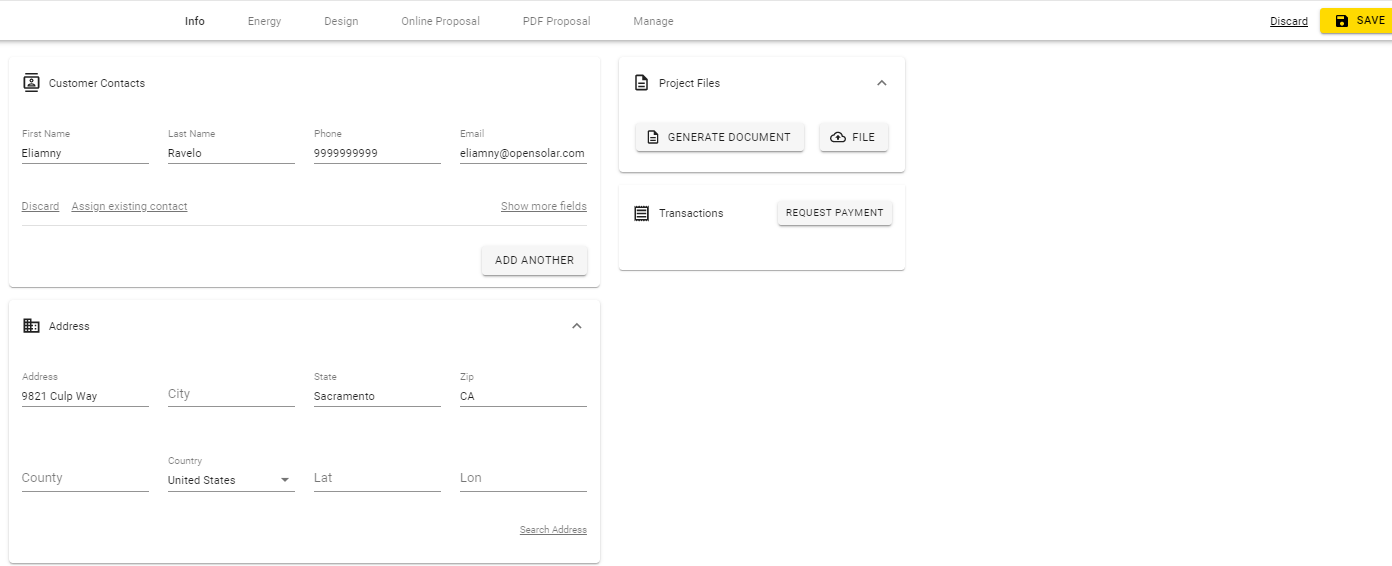Click the Customer Contacts card icon
Viewport: 1392px width, 566px height.
[x=31, y=83]
